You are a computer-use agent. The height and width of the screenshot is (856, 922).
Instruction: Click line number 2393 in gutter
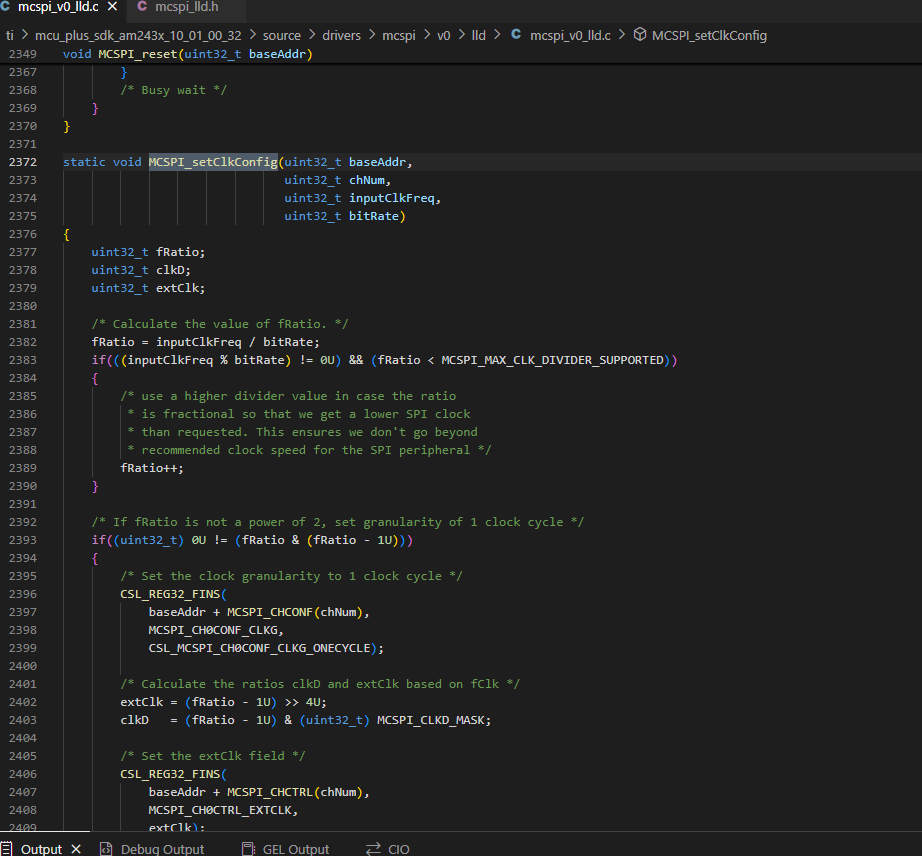pos(23,540)
